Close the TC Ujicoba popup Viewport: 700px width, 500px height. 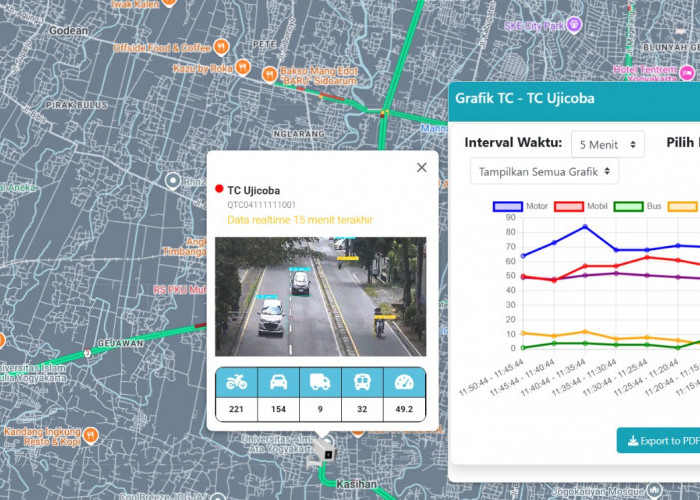[x=421, y=168]
